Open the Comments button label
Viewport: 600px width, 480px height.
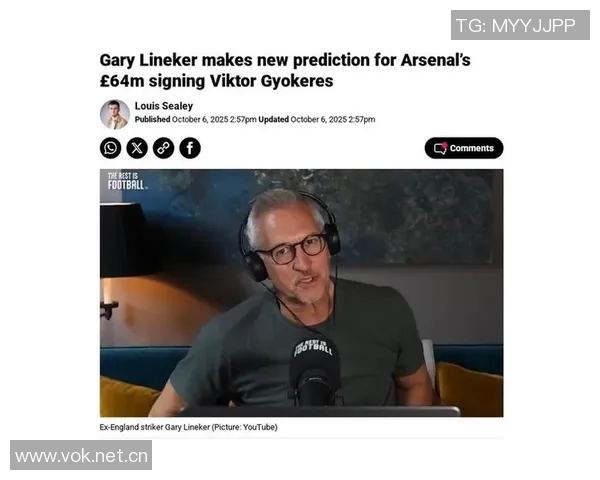tap(471, 148)
